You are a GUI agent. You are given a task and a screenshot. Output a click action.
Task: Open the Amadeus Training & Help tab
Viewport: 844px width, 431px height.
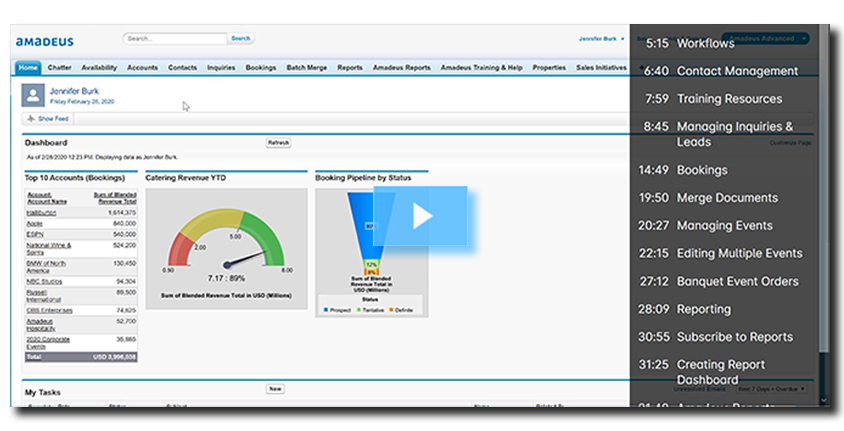click(x=481, y=68)
